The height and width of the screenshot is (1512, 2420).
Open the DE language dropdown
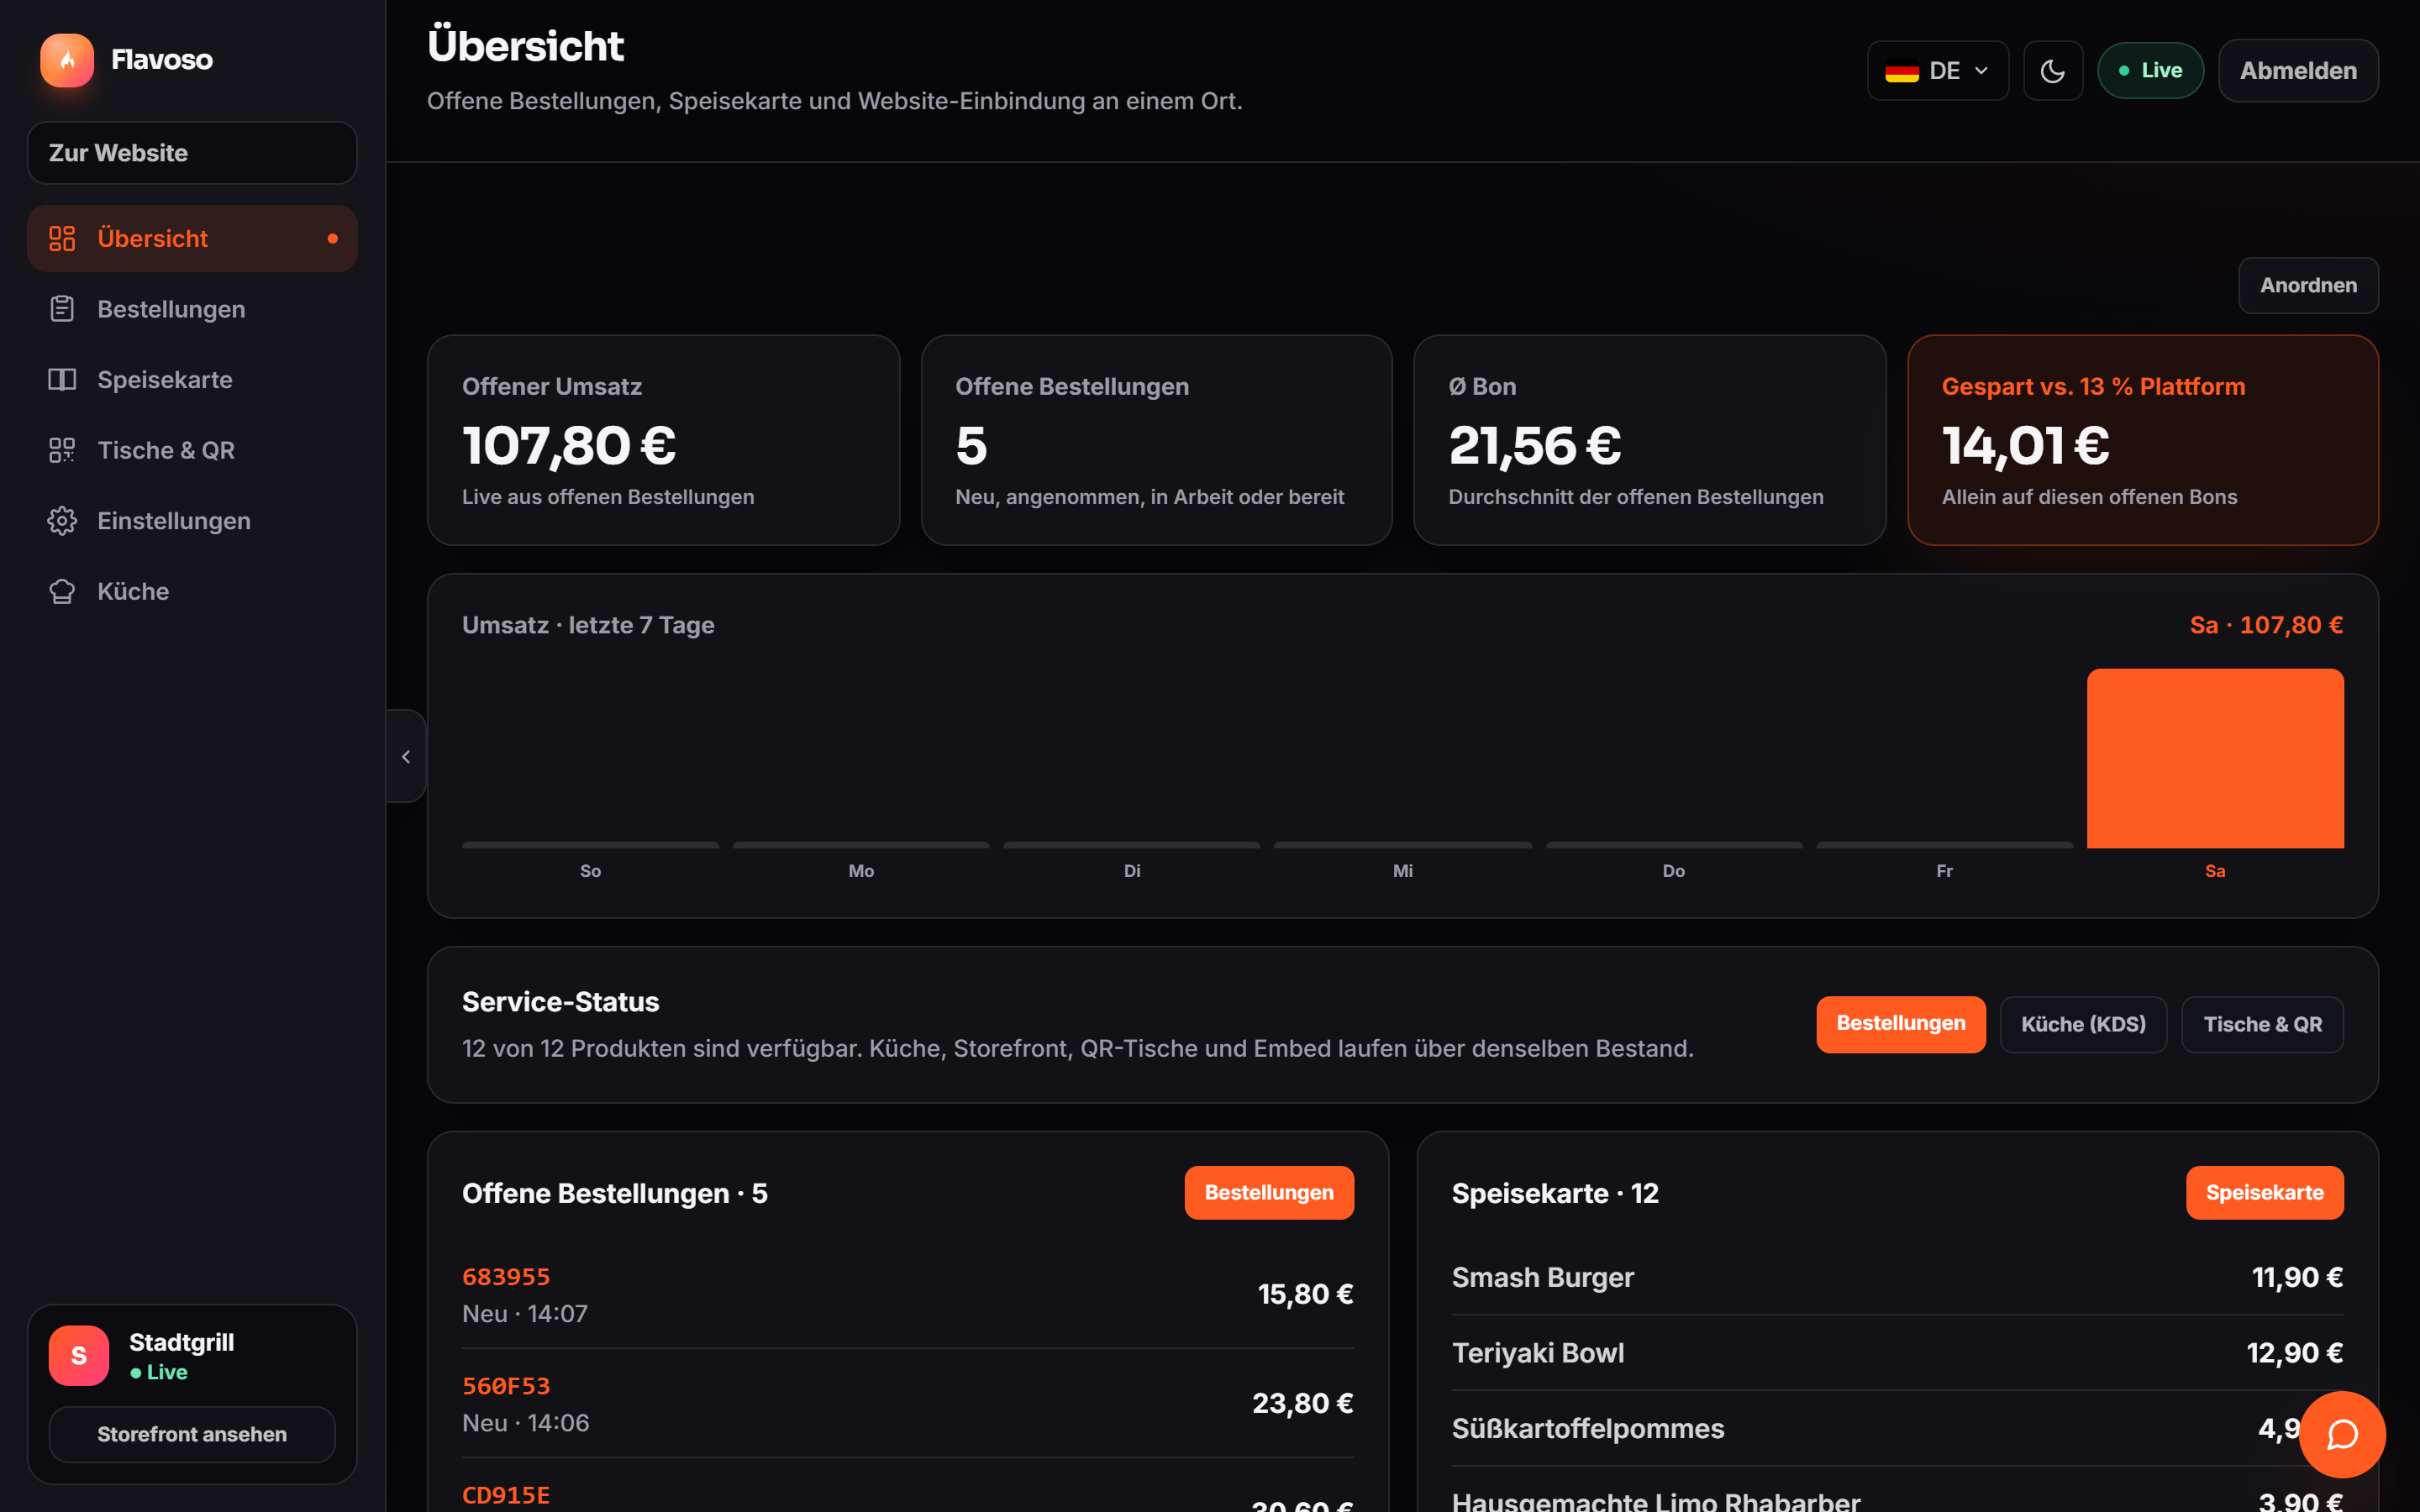(1938, 71)
